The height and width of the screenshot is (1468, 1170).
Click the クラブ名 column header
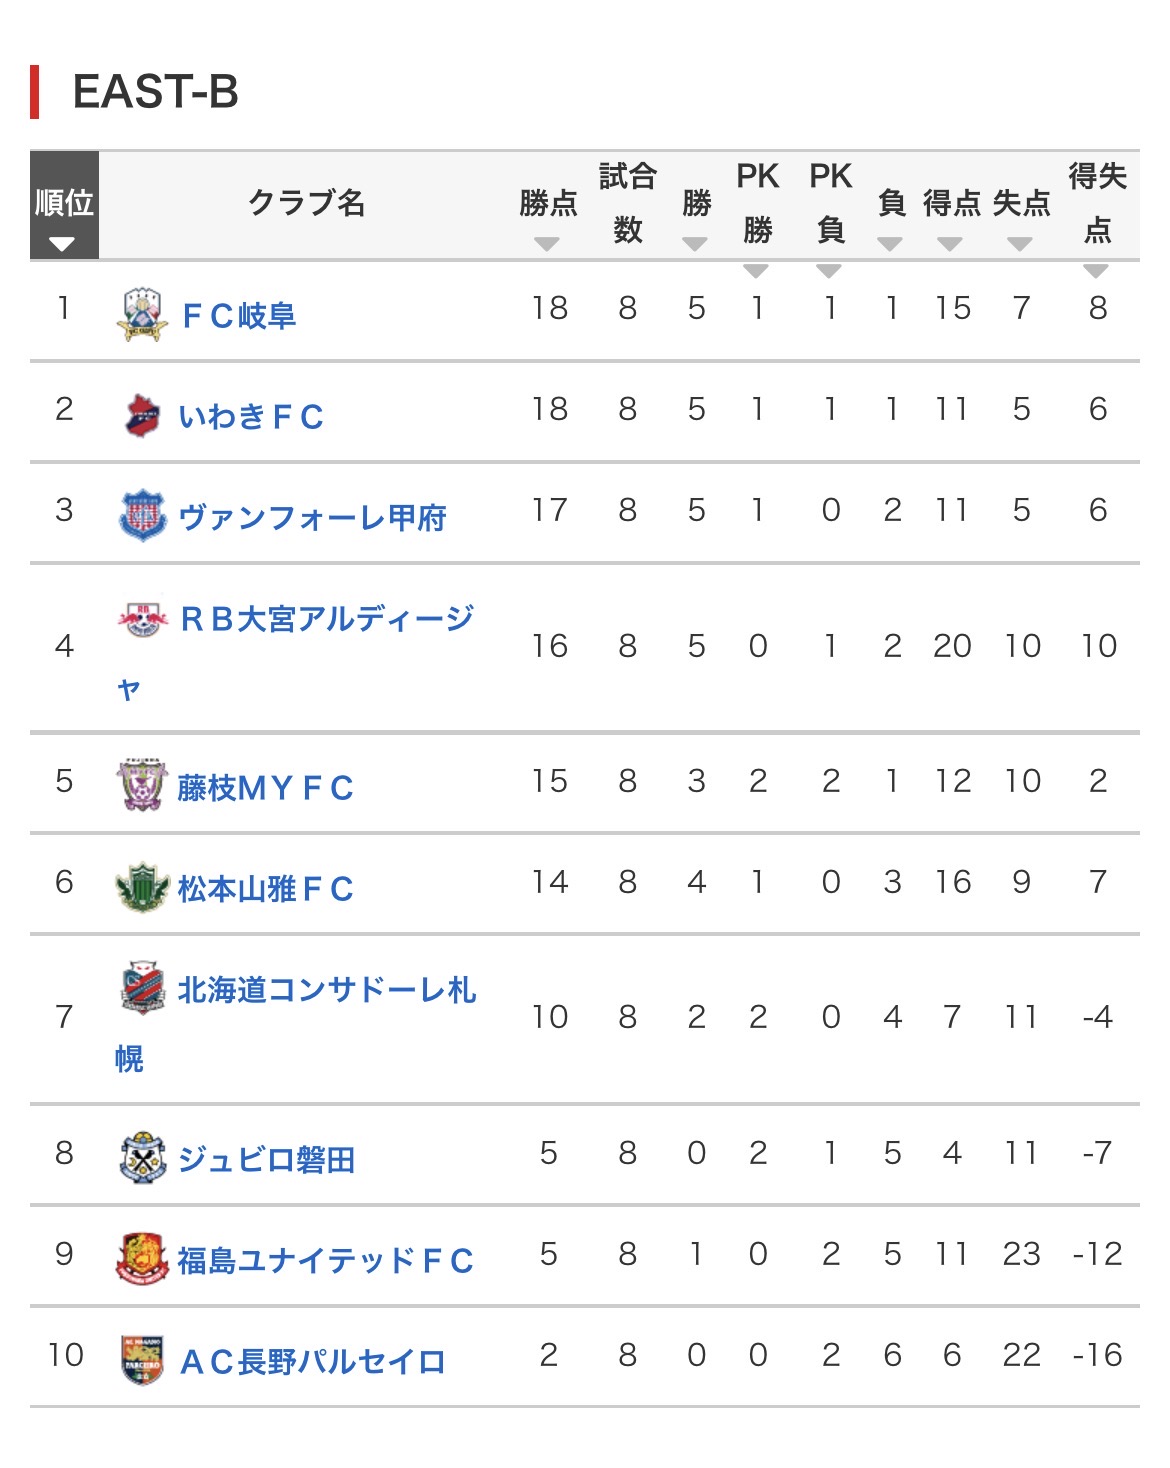[306, 204]
